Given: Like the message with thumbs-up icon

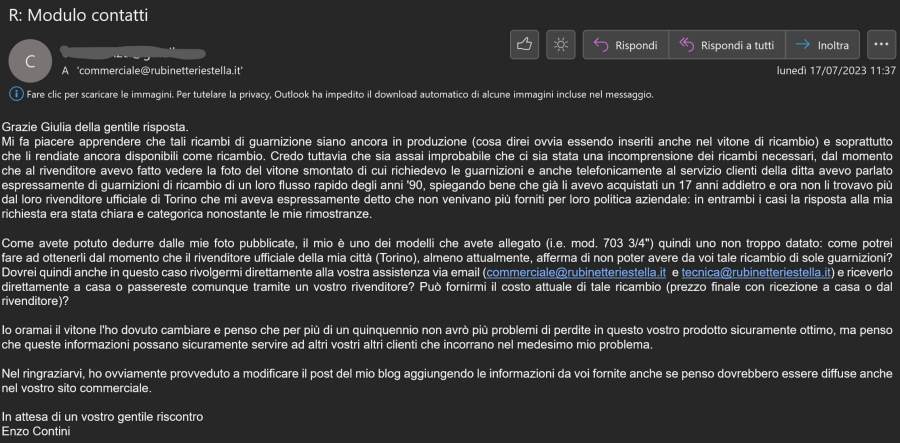Looking at the screenshot, I should [525, 45].
